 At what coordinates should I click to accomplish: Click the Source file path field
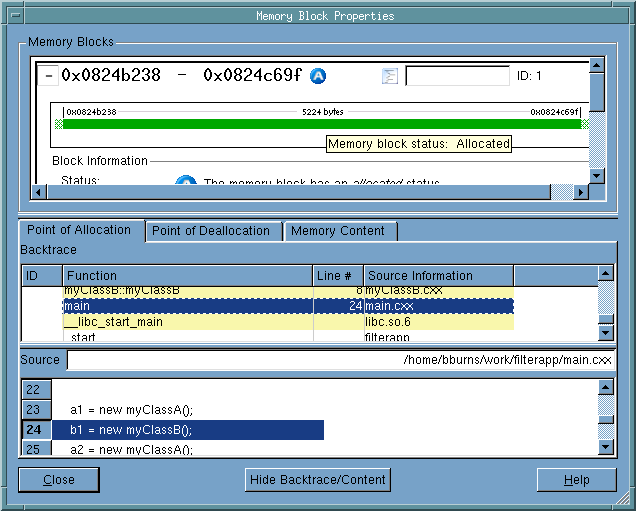click(x=340, y=360)
